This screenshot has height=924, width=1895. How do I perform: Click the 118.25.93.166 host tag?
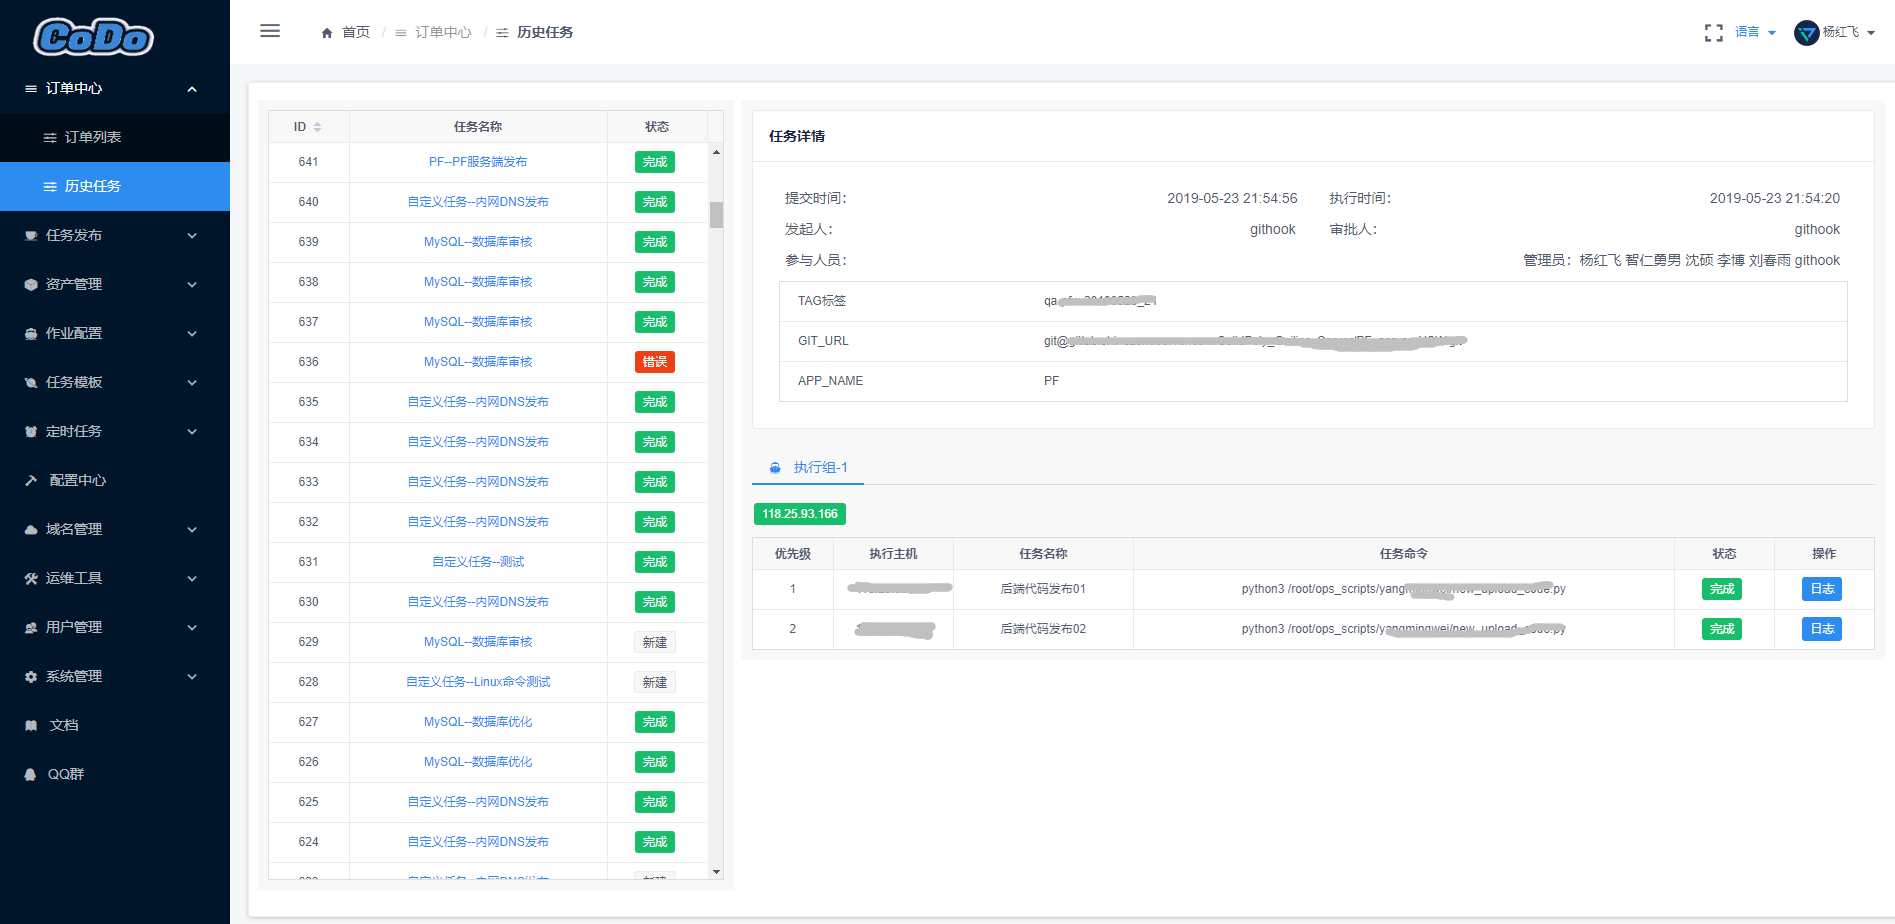800,514
